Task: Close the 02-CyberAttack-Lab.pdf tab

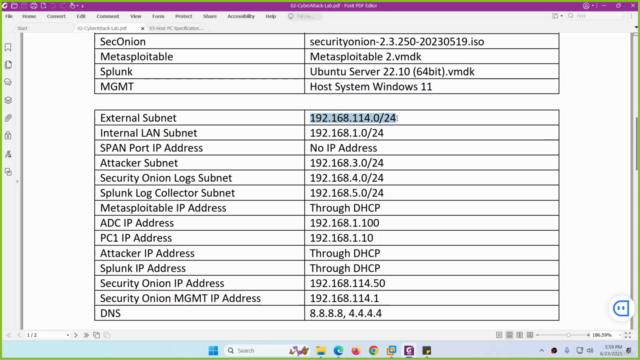Action: coord(142,29)
